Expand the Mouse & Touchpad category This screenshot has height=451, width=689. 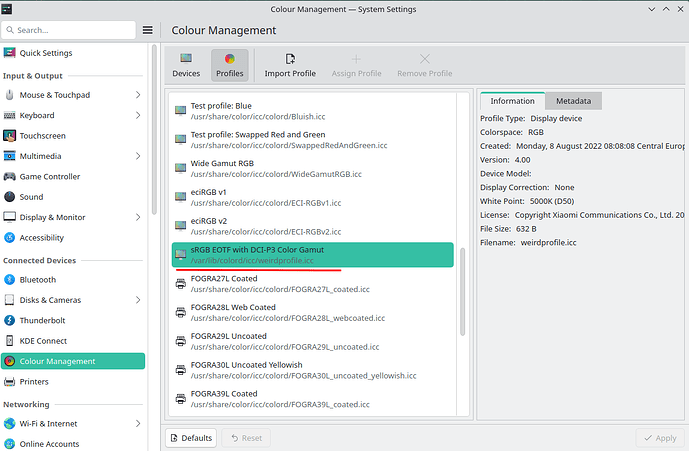coord(138,95)
